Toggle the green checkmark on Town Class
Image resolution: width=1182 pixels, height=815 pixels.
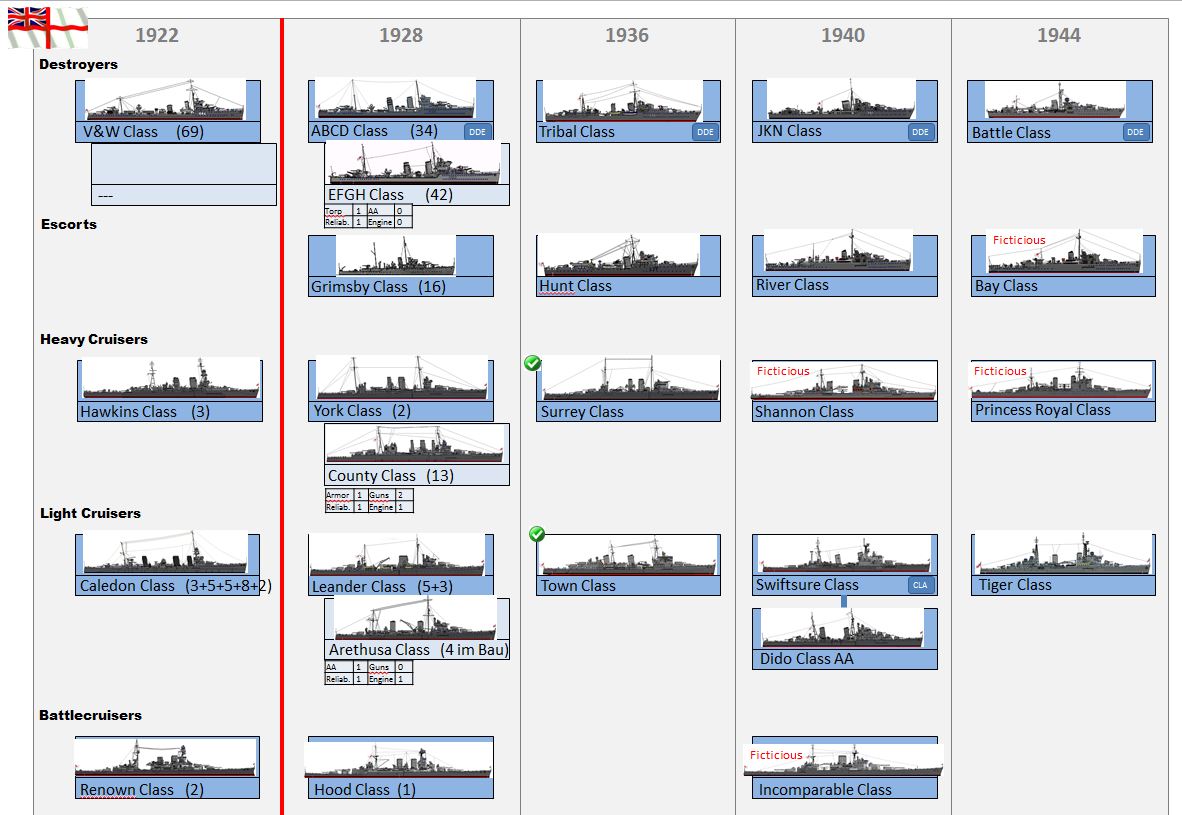[x=537, y=535]
